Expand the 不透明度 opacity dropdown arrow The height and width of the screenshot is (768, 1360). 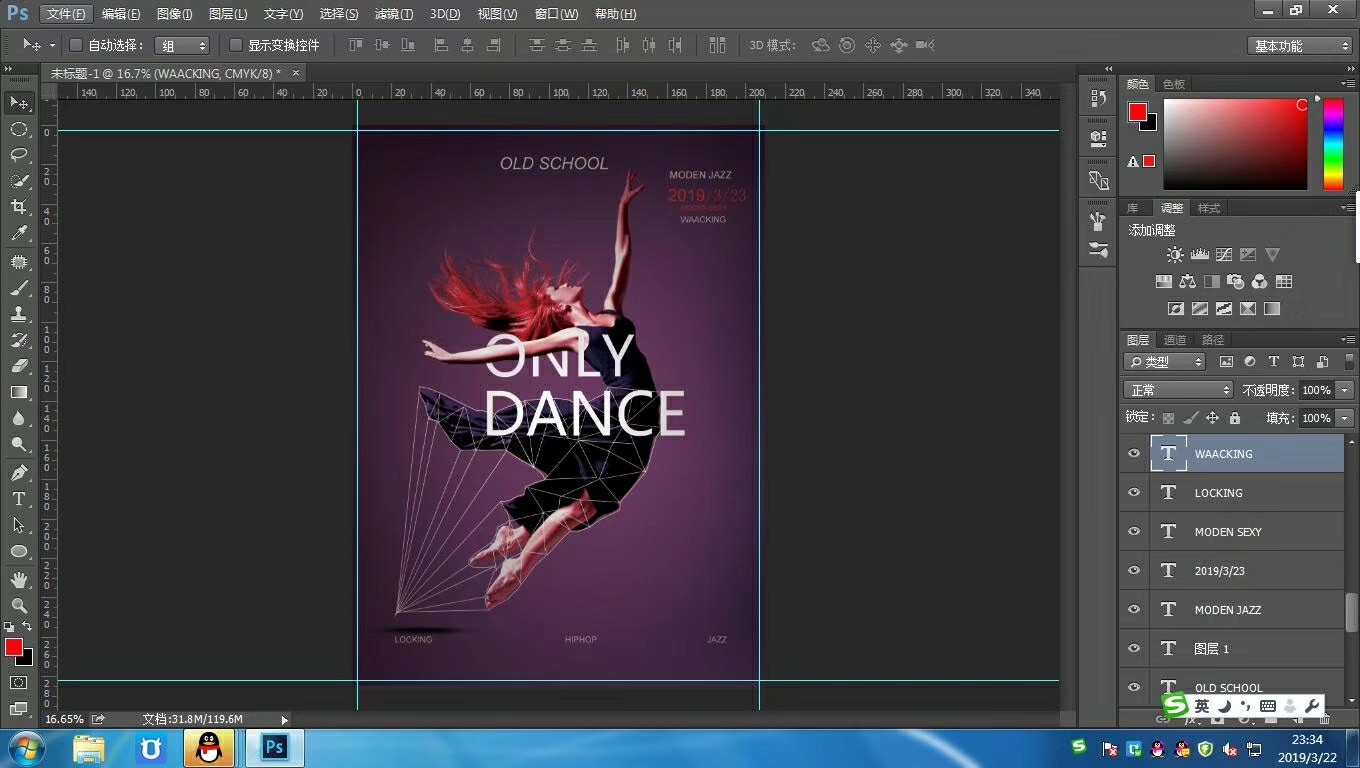click(x=1345, y=390)
